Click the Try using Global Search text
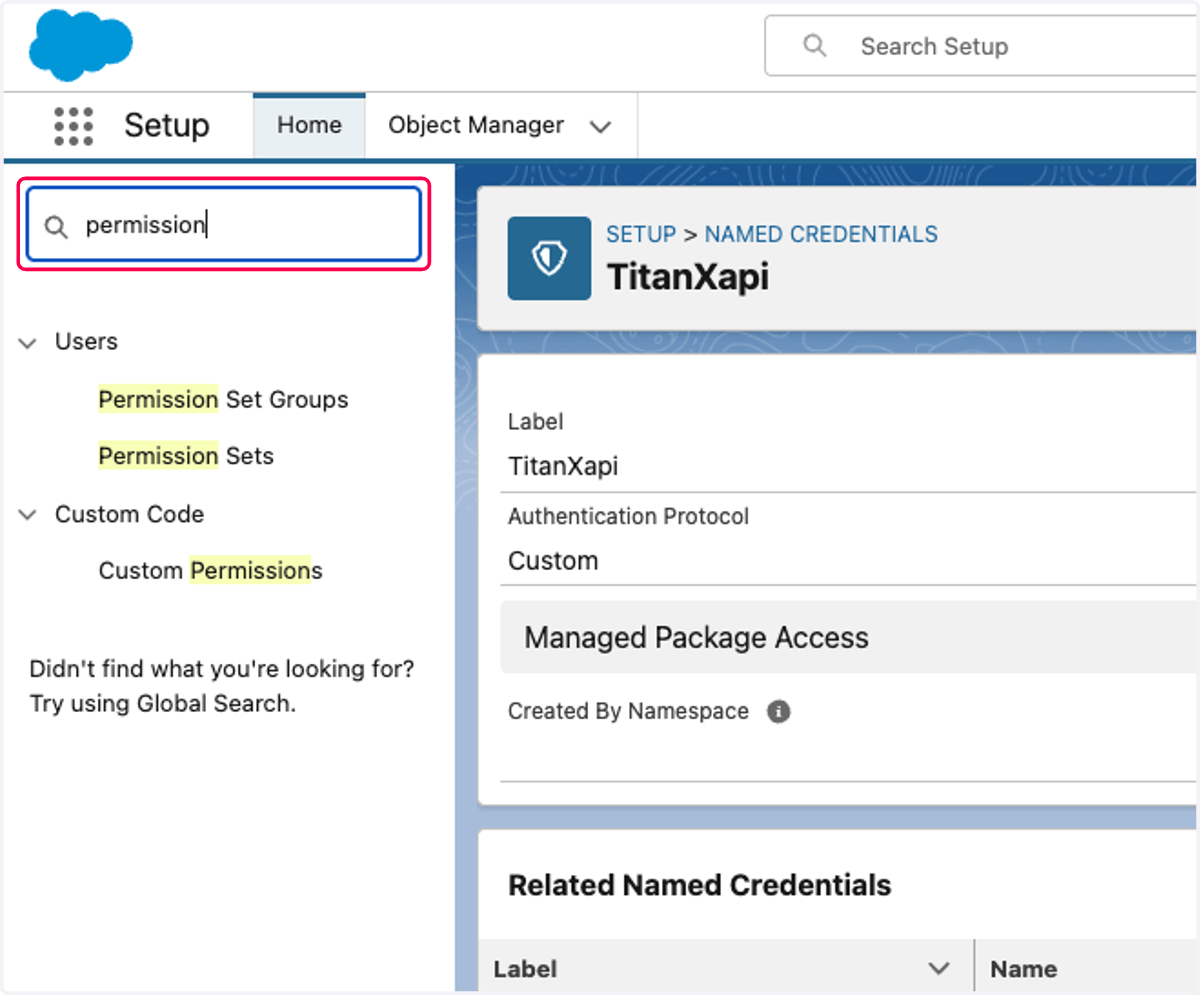1200x995 pixels. click(163, 704)
